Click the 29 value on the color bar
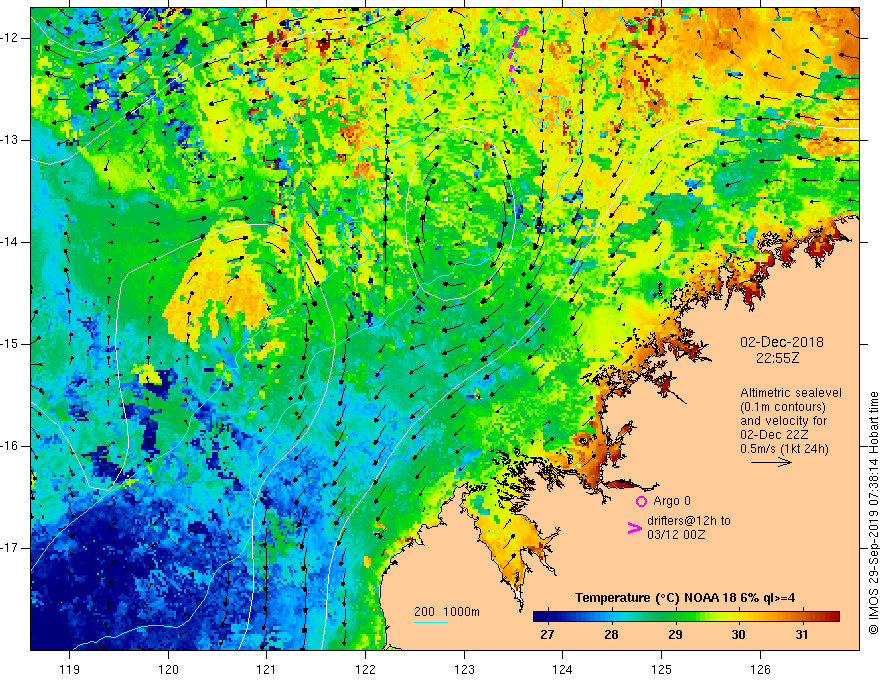This screenshot has height=680, width=880. (x=675, y=635)
